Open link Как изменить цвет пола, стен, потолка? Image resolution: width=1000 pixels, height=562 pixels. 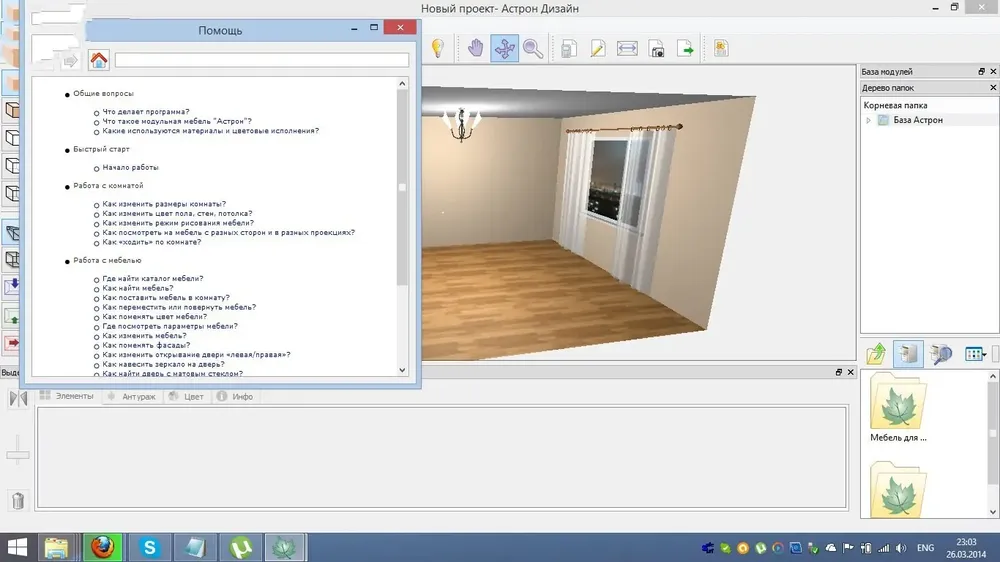[177, 214]
